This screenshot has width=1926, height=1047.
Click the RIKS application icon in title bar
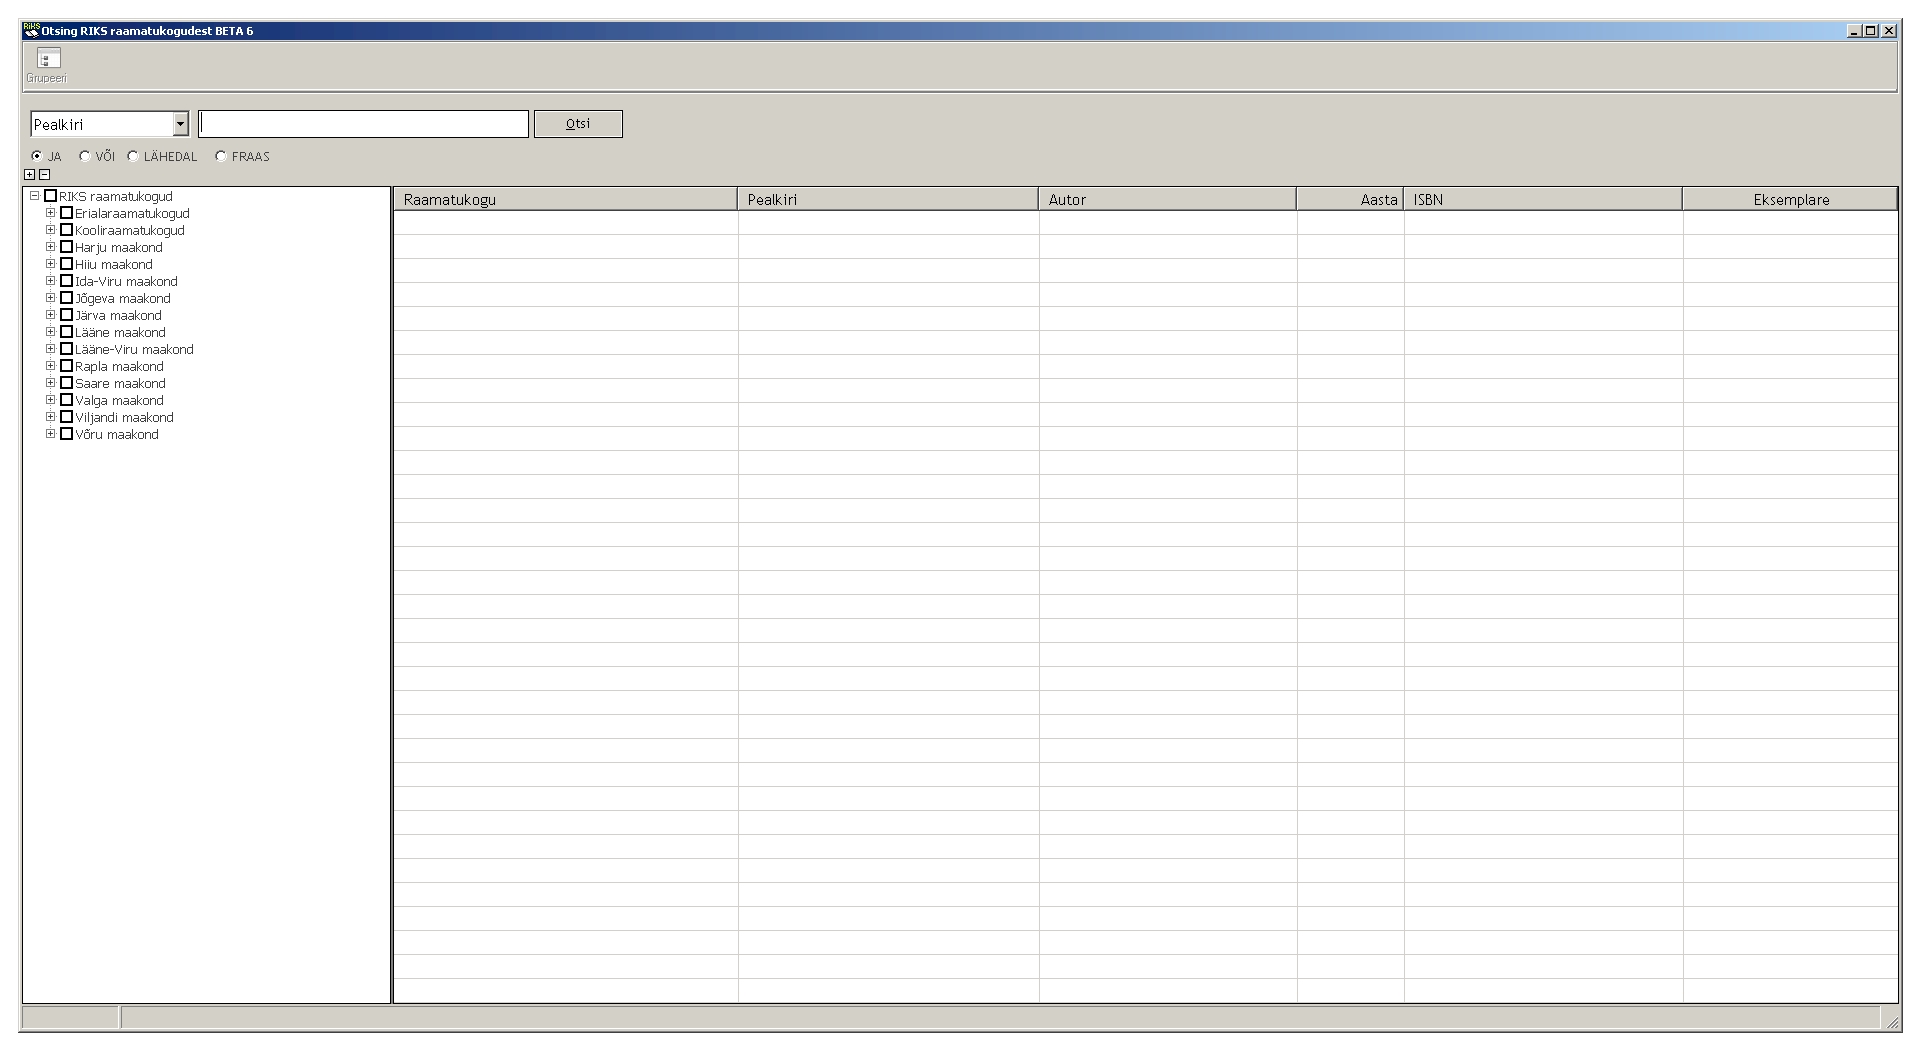coord(31,31)
